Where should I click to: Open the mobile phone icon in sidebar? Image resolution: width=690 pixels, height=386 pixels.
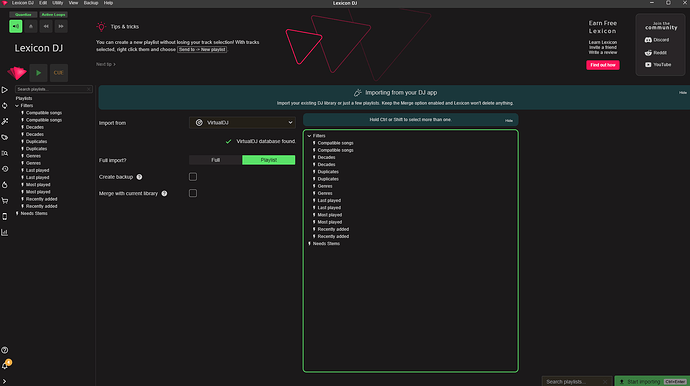[5, 217]
